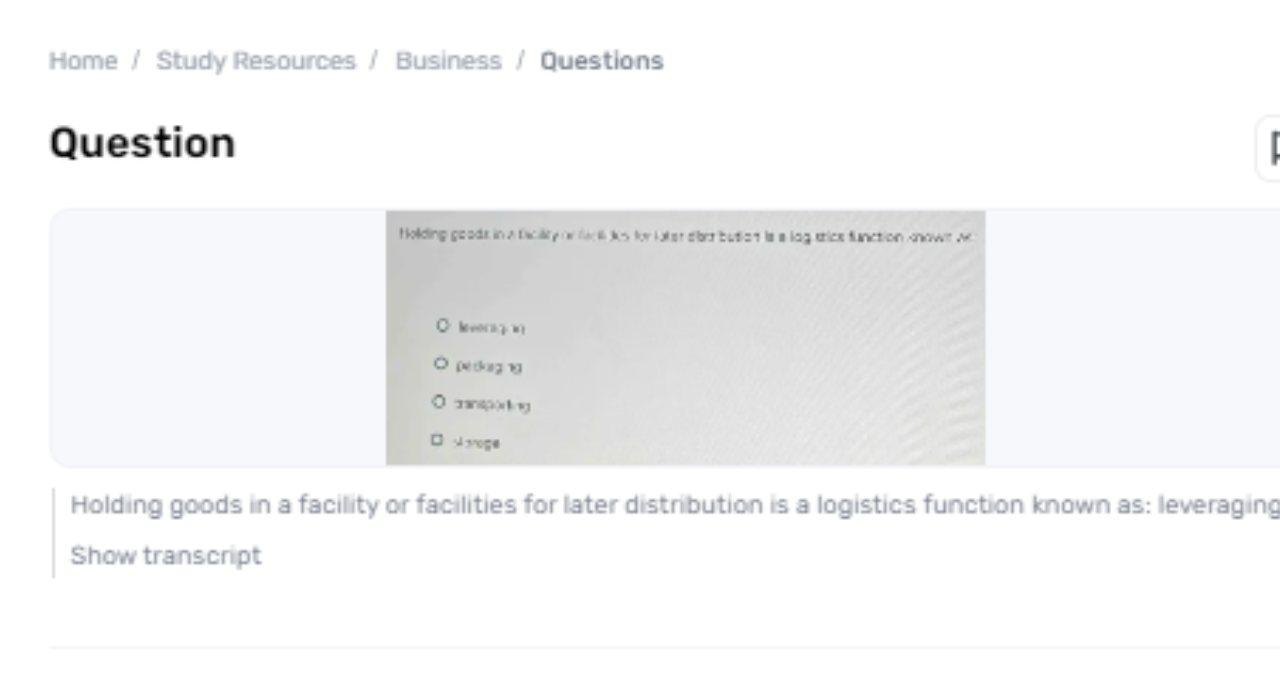Expand the Show transcript link
The height and width of the screenshot is (700, 1280).
point(166,555)
